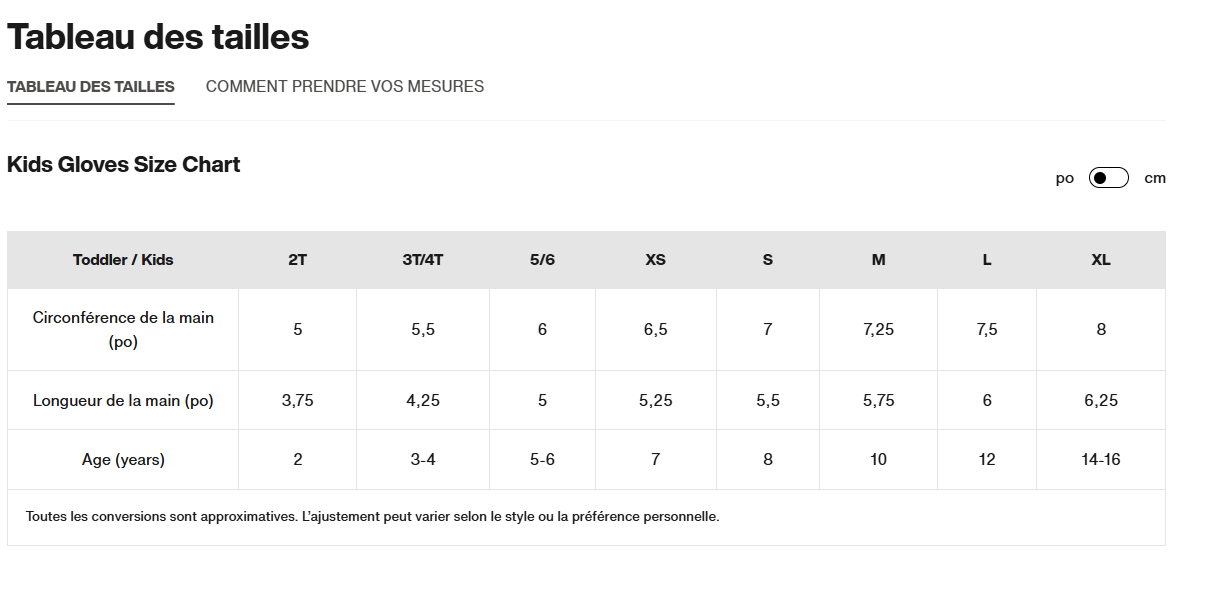Click the 'Age (years)' row label

click(123, 460)
